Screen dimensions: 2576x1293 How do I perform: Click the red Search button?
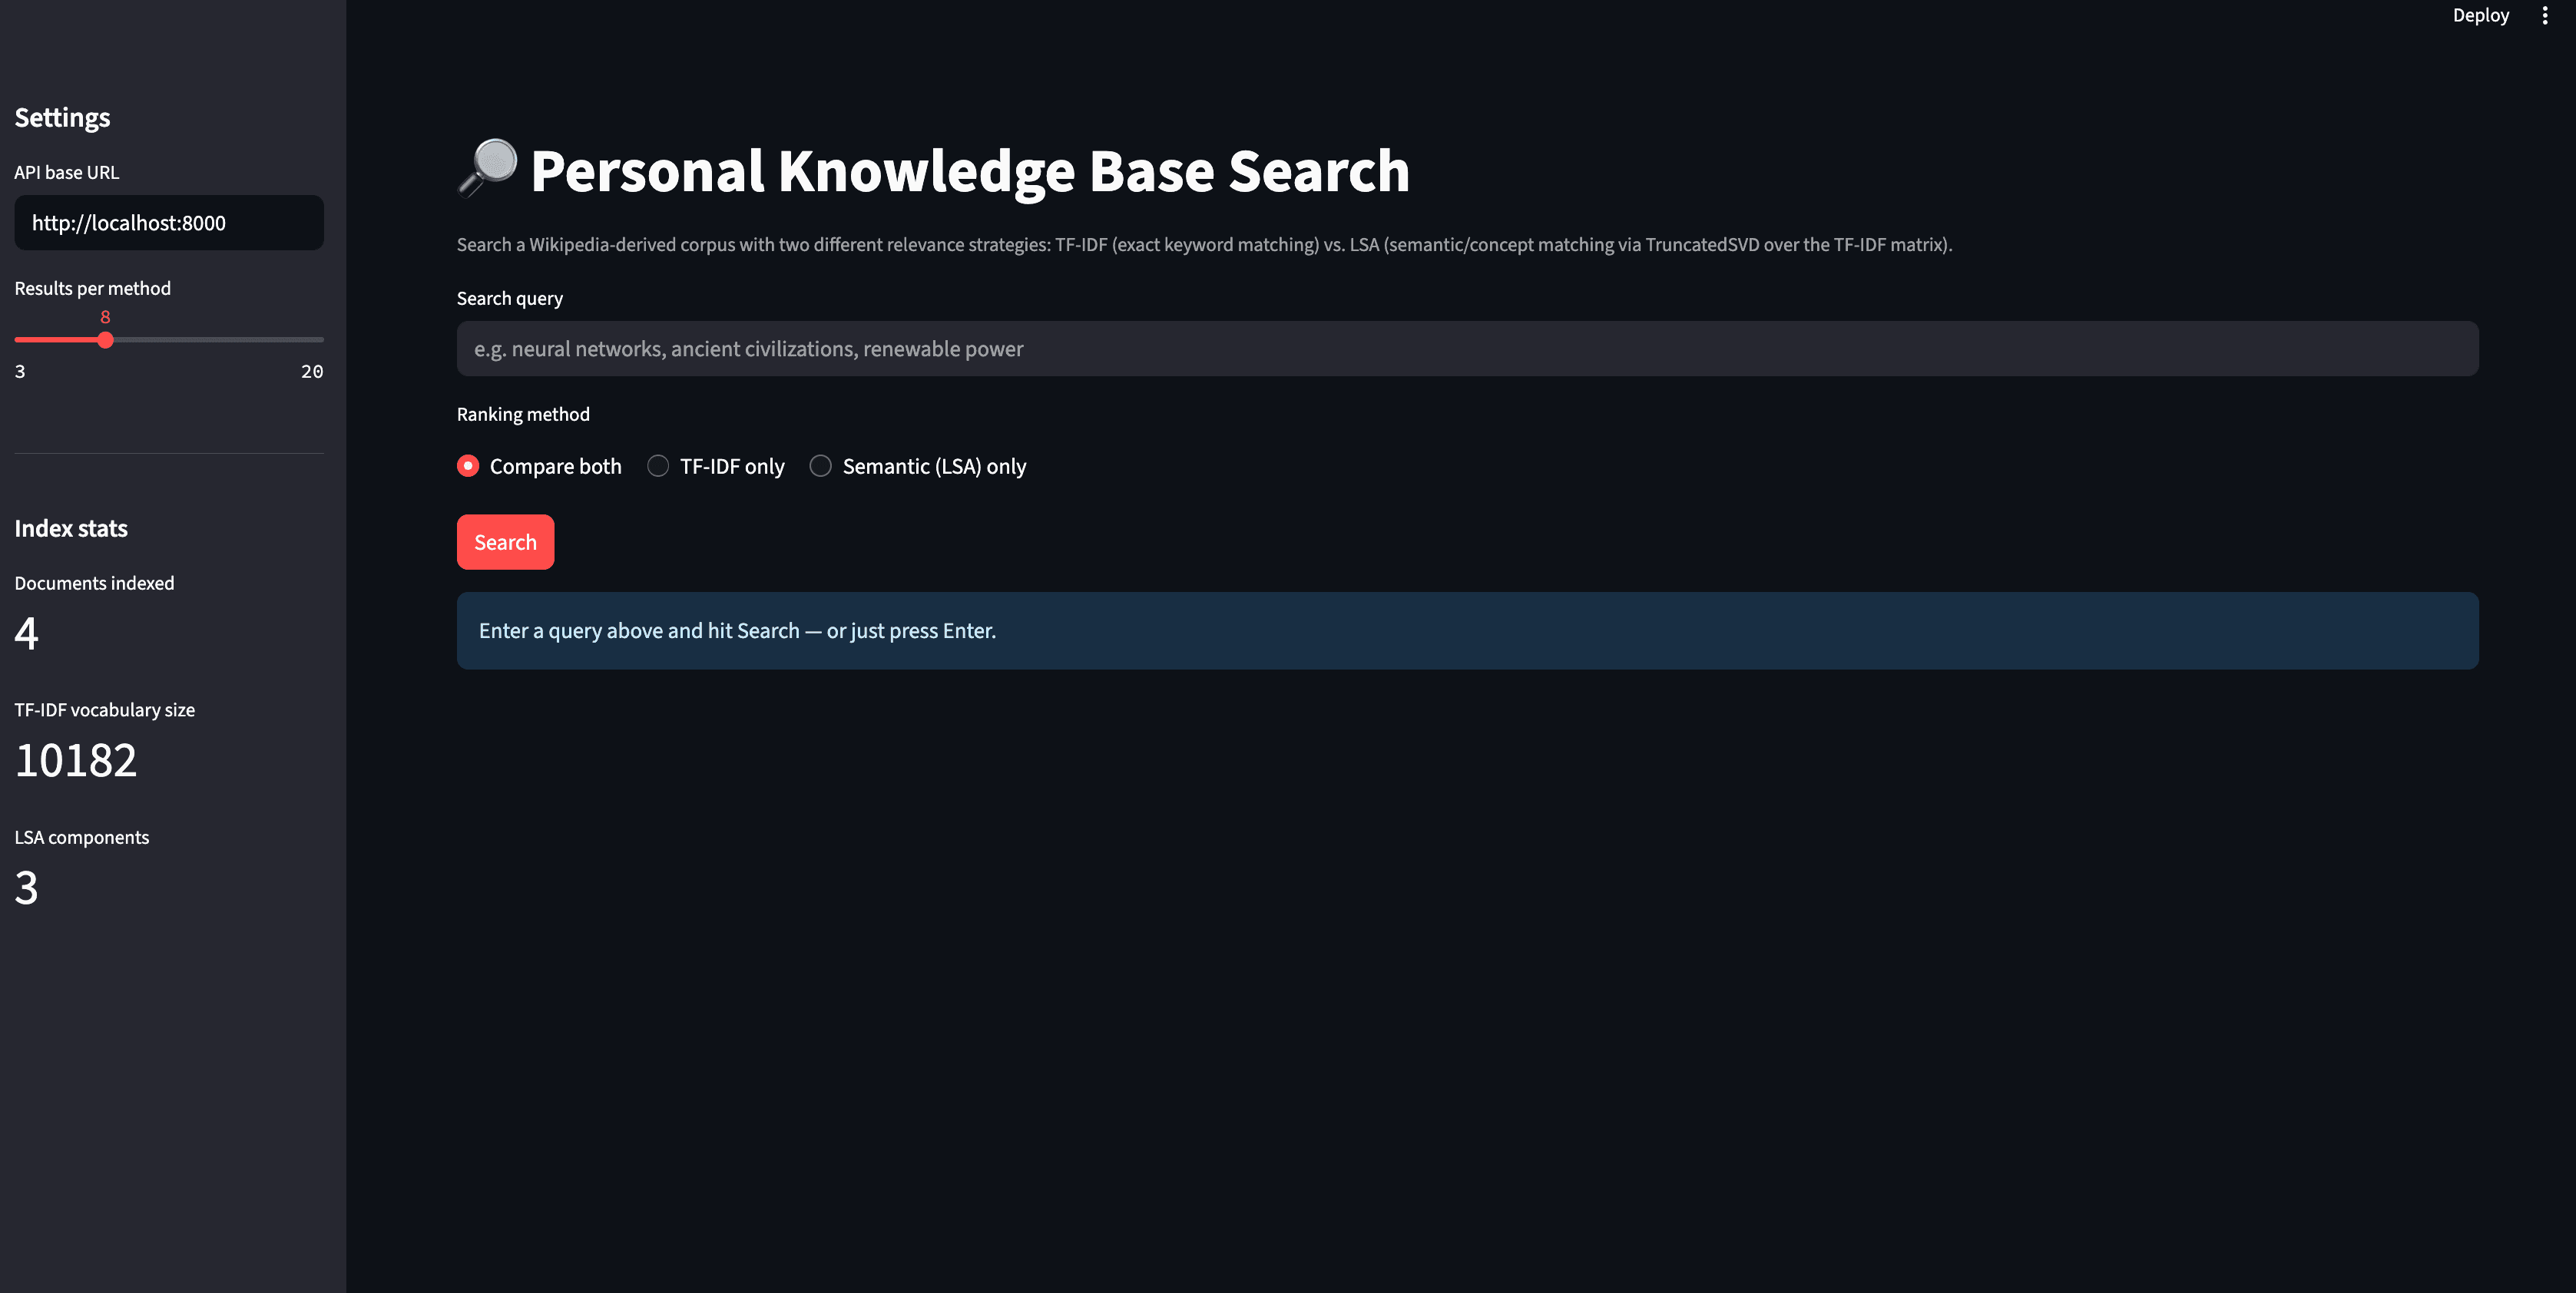point(505,542)
